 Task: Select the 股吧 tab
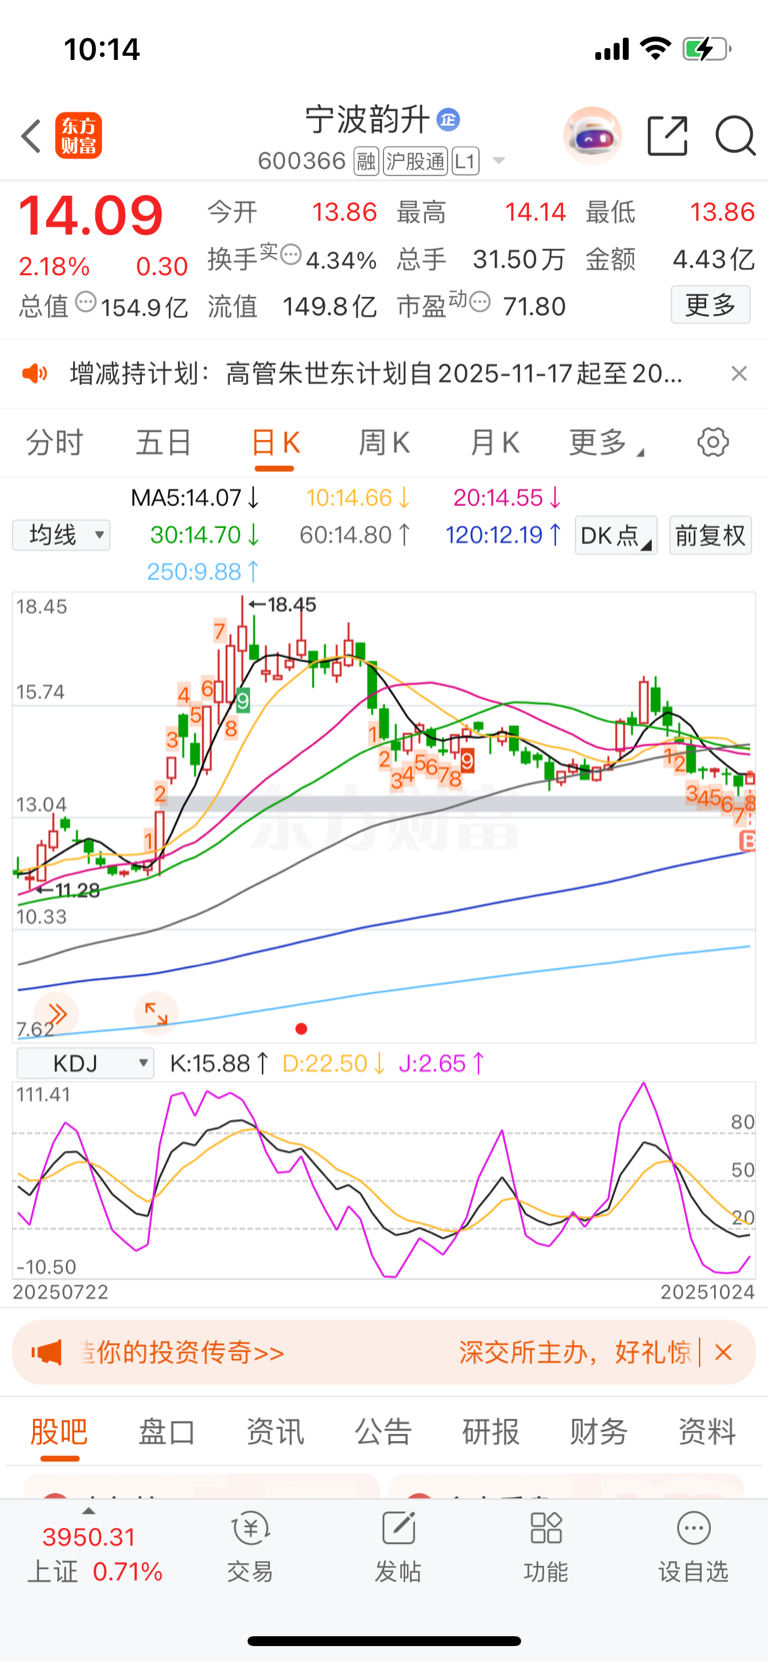coord(59,1432)
